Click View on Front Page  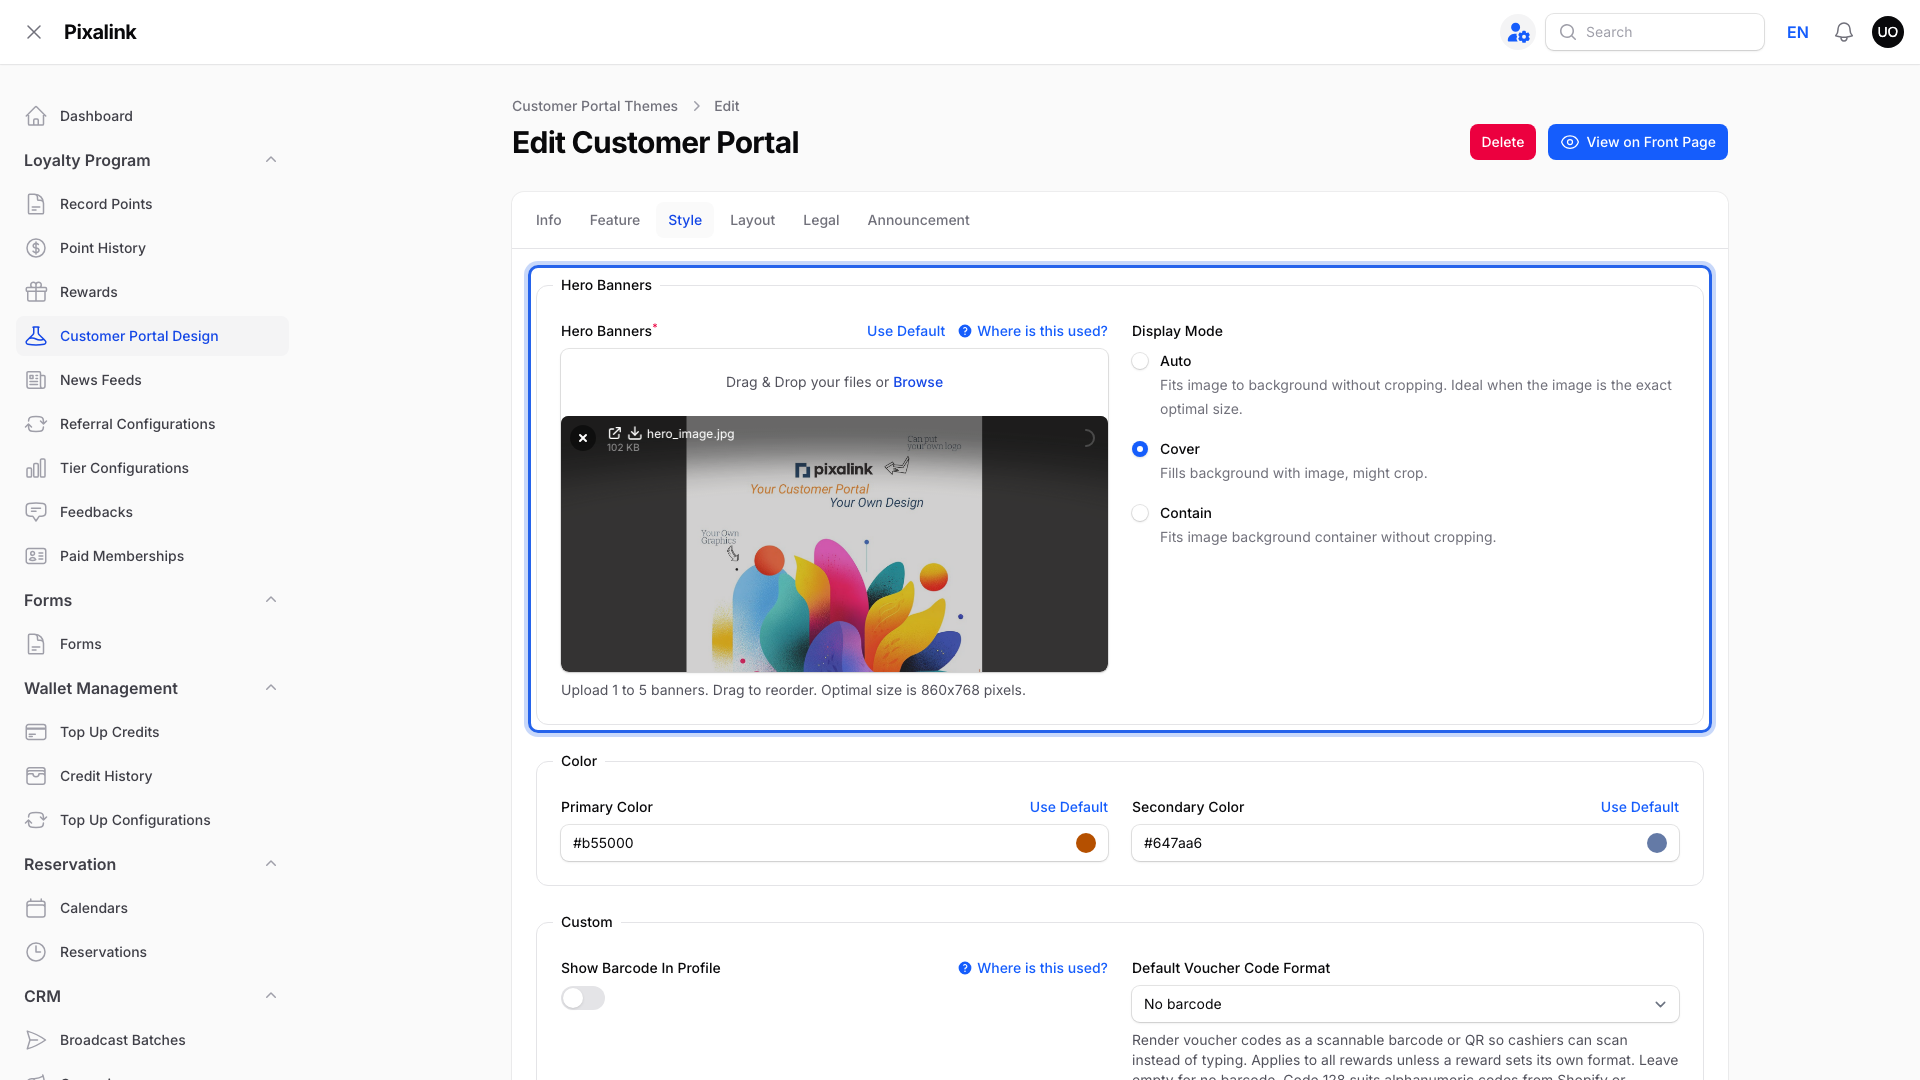[x=1638, y=142]
